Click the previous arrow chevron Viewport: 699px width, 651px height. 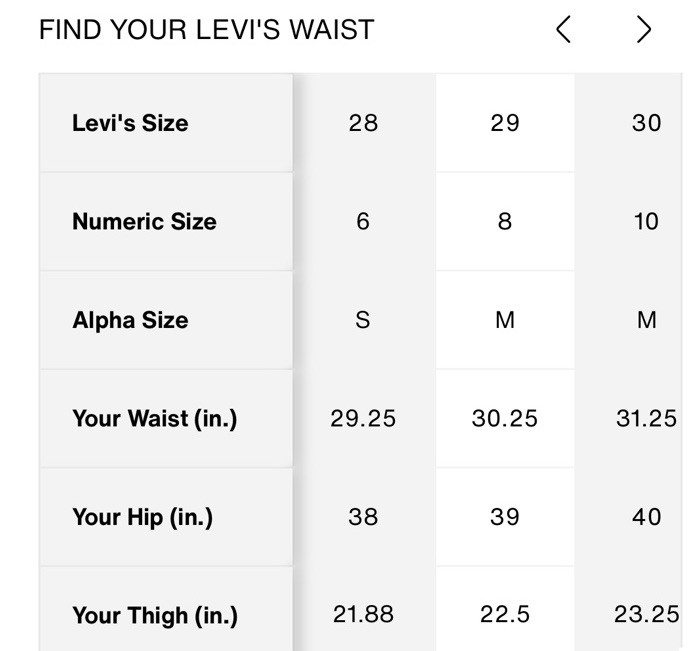(x=563, y=29)
